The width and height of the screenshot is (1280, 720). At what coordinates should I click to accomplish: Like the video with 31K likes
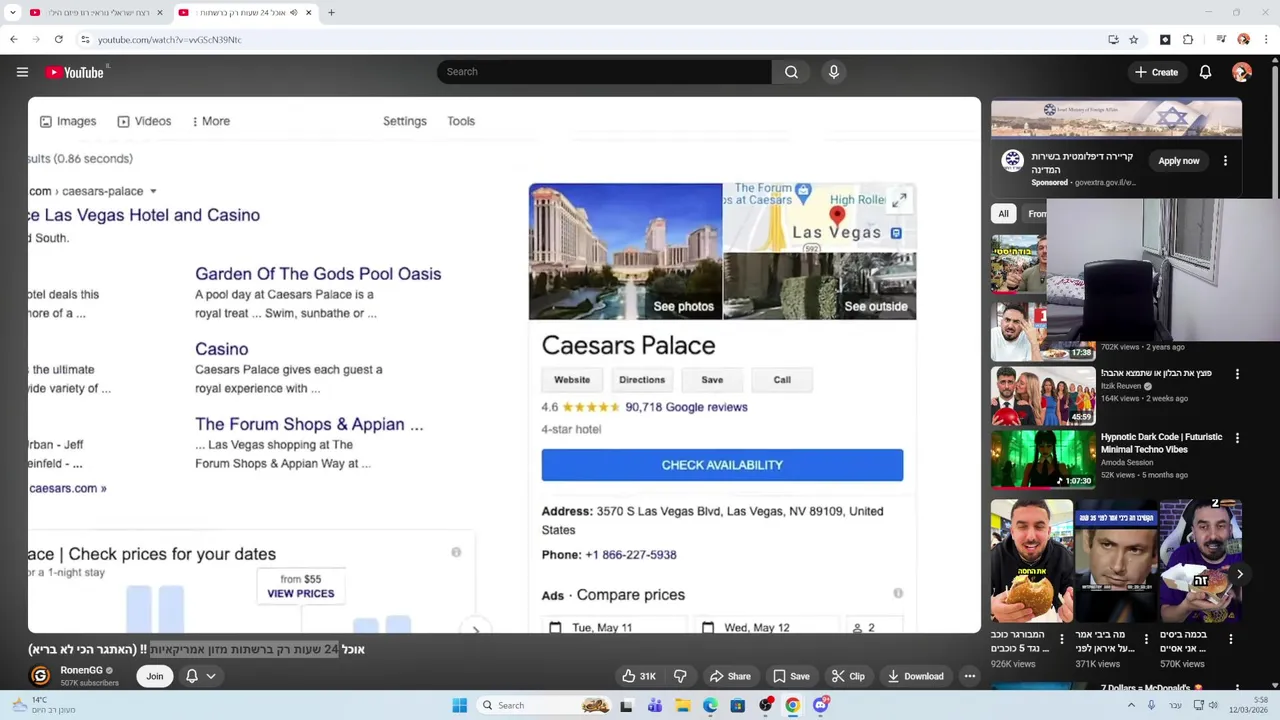tap(638, 676)
